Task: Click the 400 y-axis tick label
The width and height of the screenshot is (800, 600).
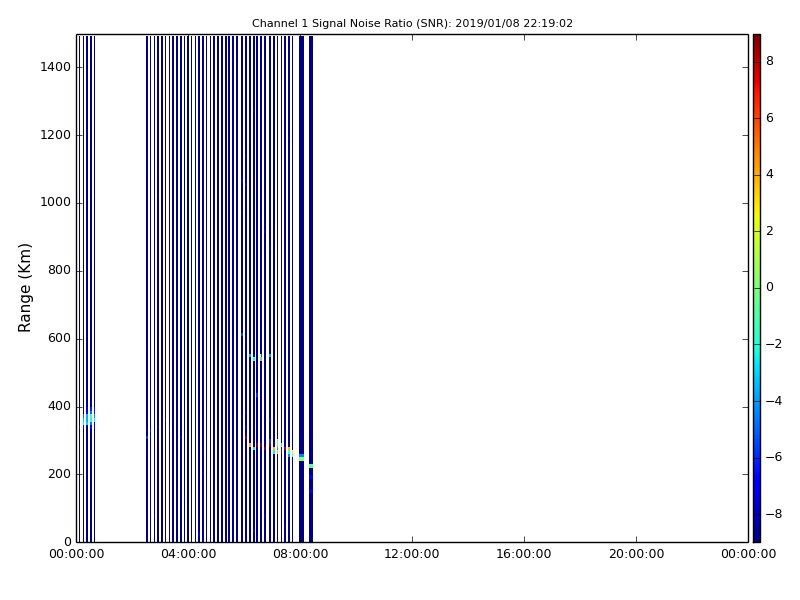Action: coord(59,406)
